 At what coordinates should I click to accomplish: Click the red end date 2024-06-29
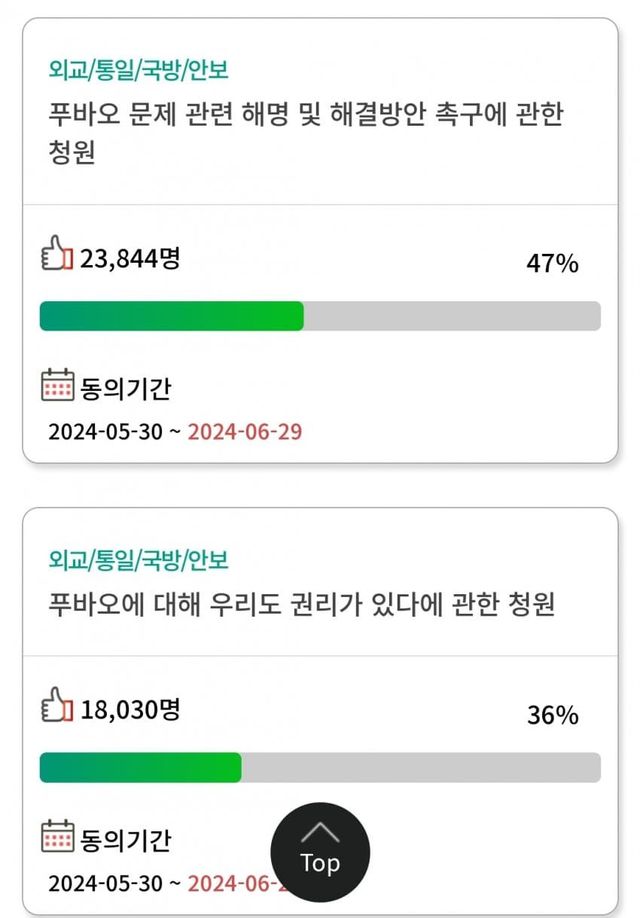point(245,432)
